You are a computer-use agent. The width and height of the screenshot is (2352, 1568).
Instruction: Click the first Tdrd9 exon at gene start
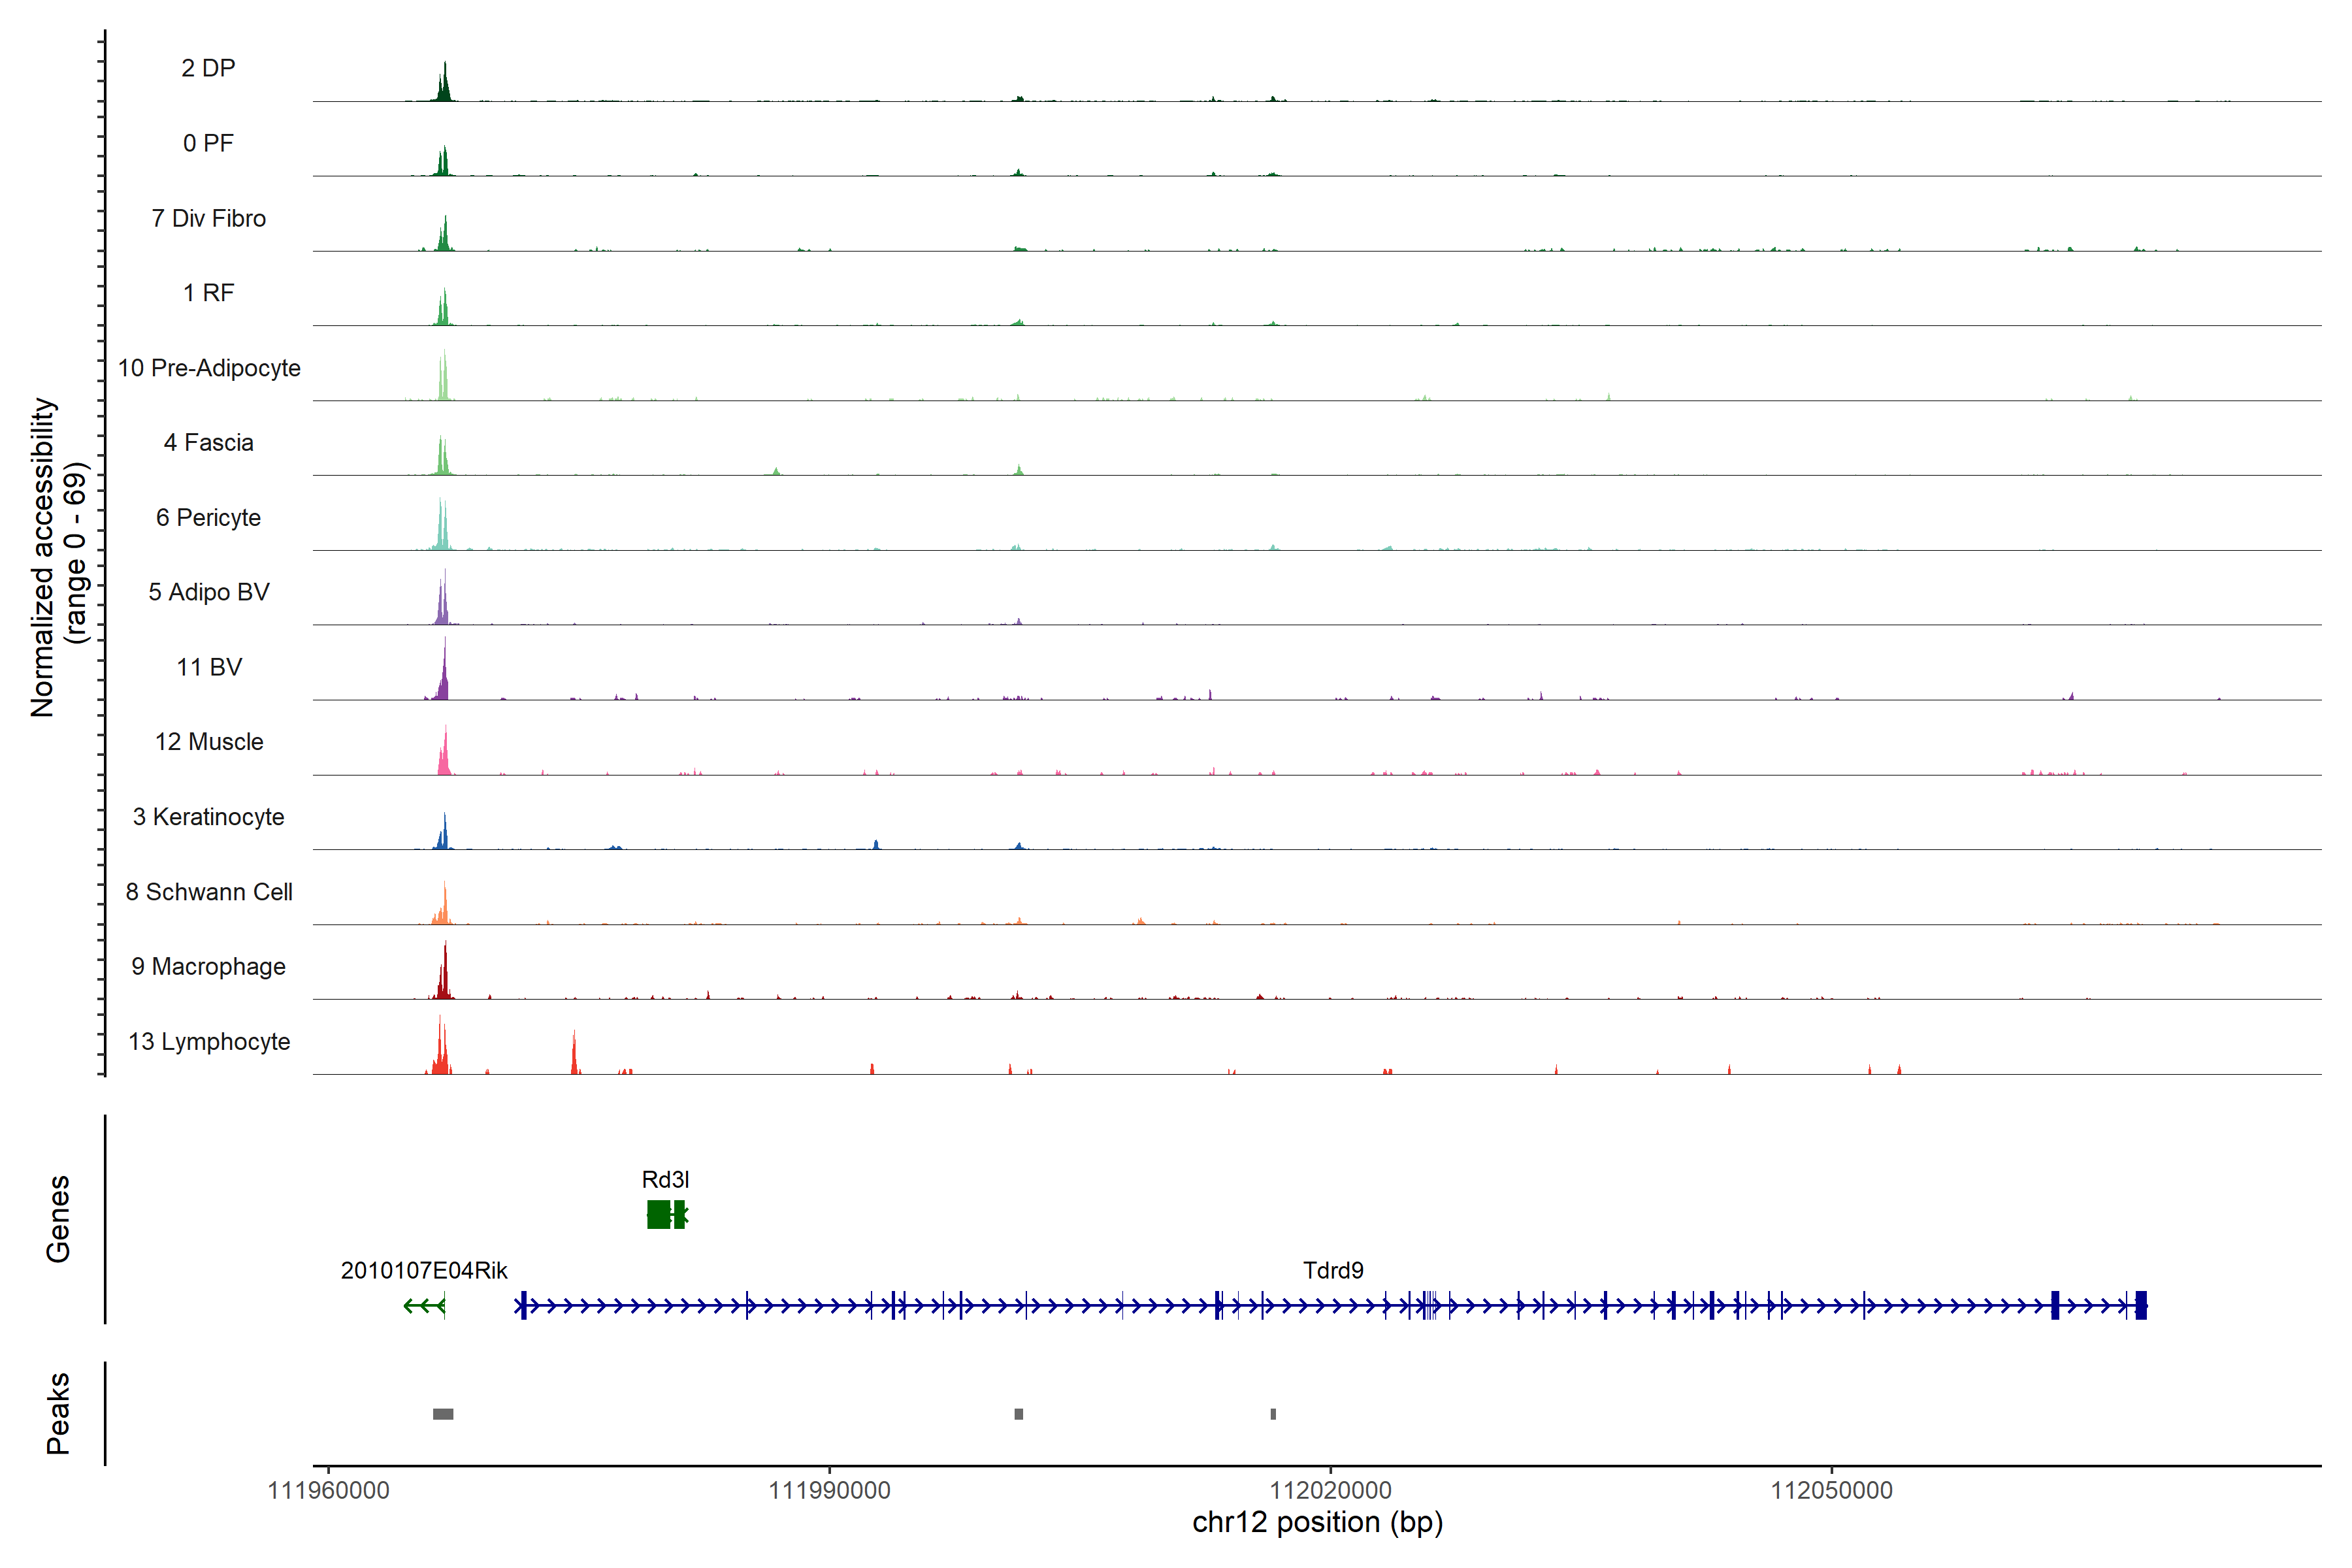(x=523, y=1305)
